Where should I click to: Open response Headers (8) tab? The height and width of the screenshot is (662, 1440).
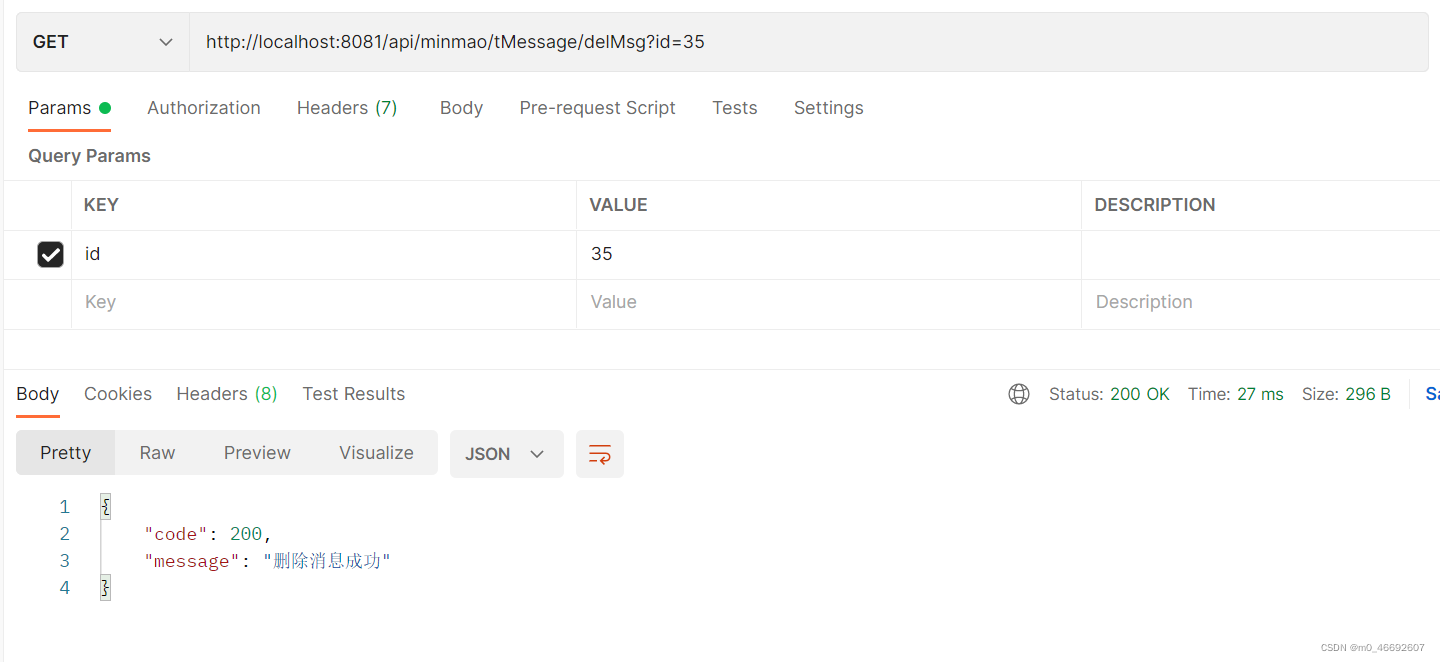pyautogui.click(x=227, y=394)
